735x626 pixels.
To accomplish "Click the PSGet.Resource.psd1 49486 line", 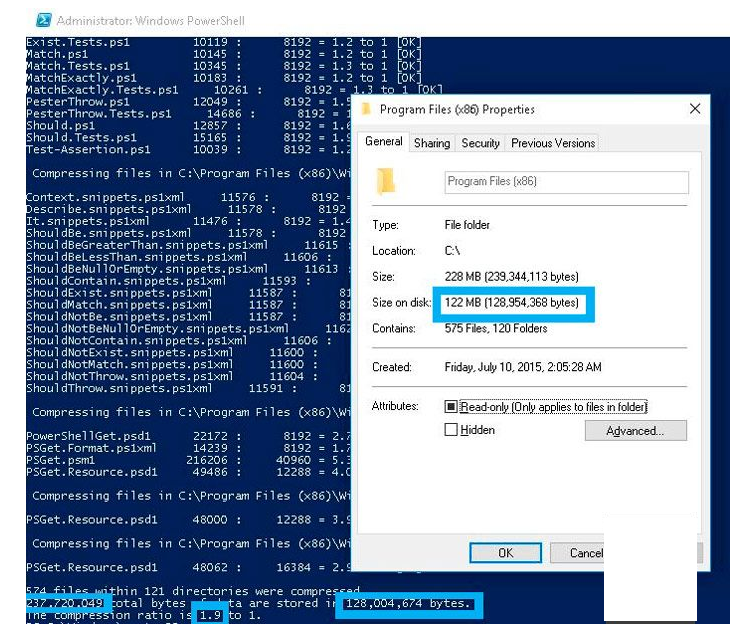I will tap(188, 472).
